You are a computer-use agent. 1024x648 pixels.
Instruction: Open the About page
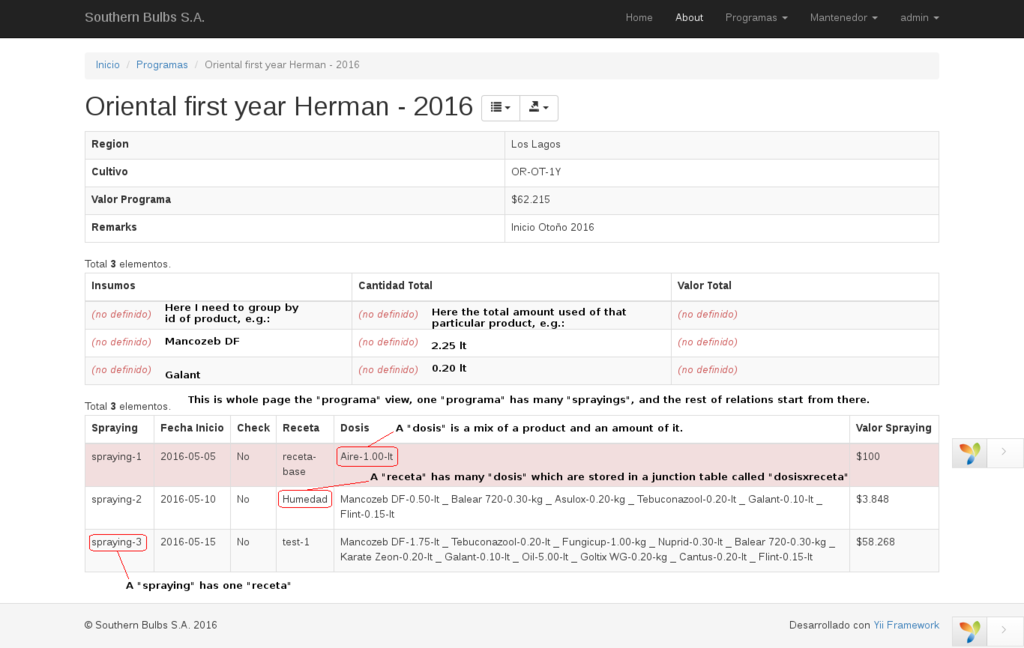coord(689,18)
